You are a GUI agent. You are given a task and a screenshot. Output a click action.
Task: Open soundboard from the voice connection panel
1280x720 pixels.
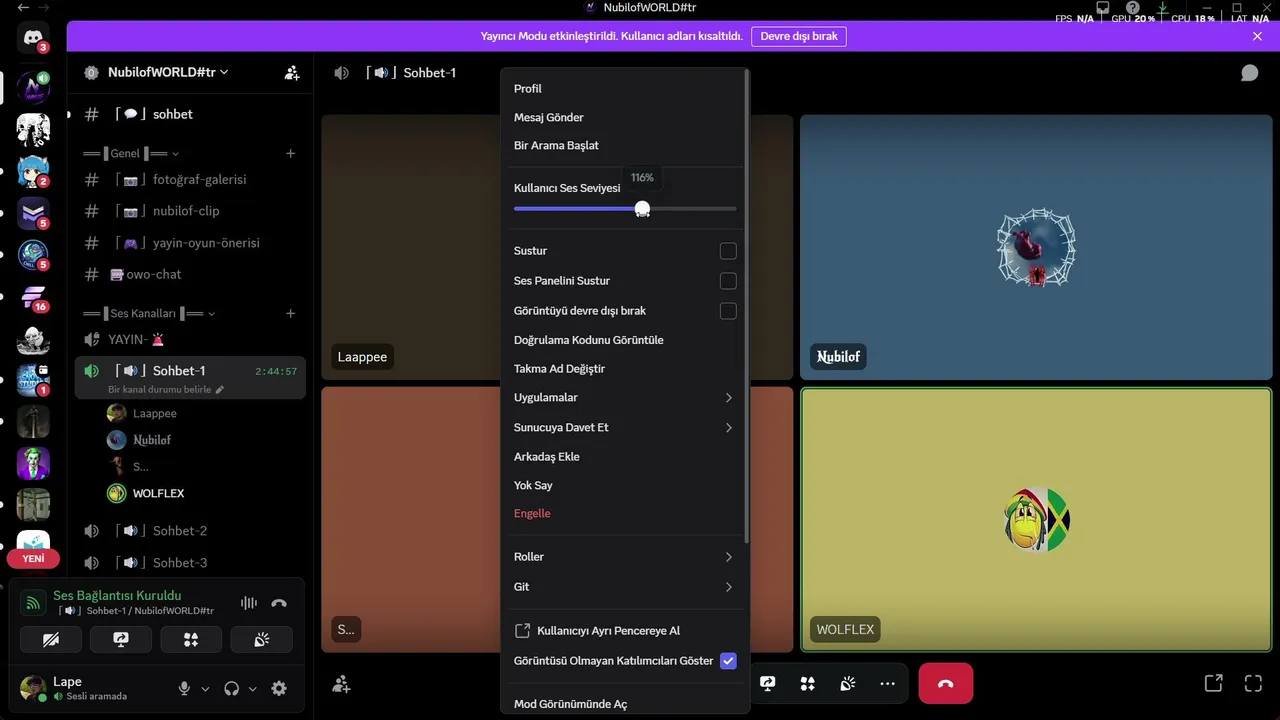(261, 639)
